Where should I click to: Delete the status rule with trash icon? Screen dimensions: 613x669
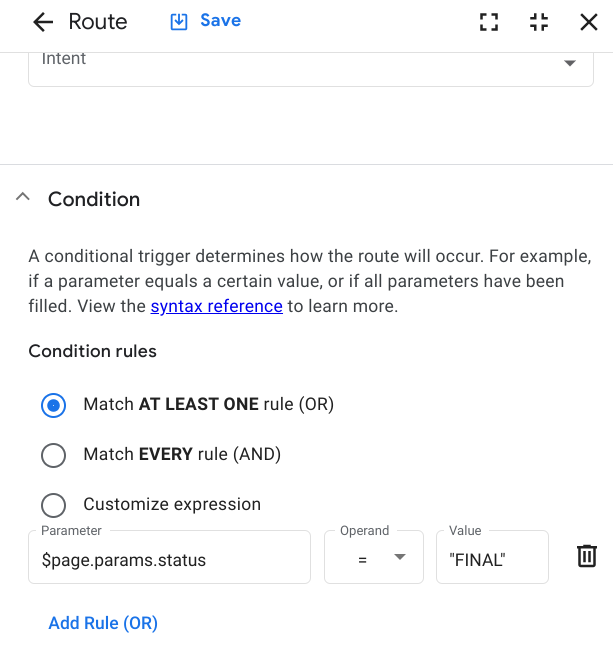click(587, 556)
